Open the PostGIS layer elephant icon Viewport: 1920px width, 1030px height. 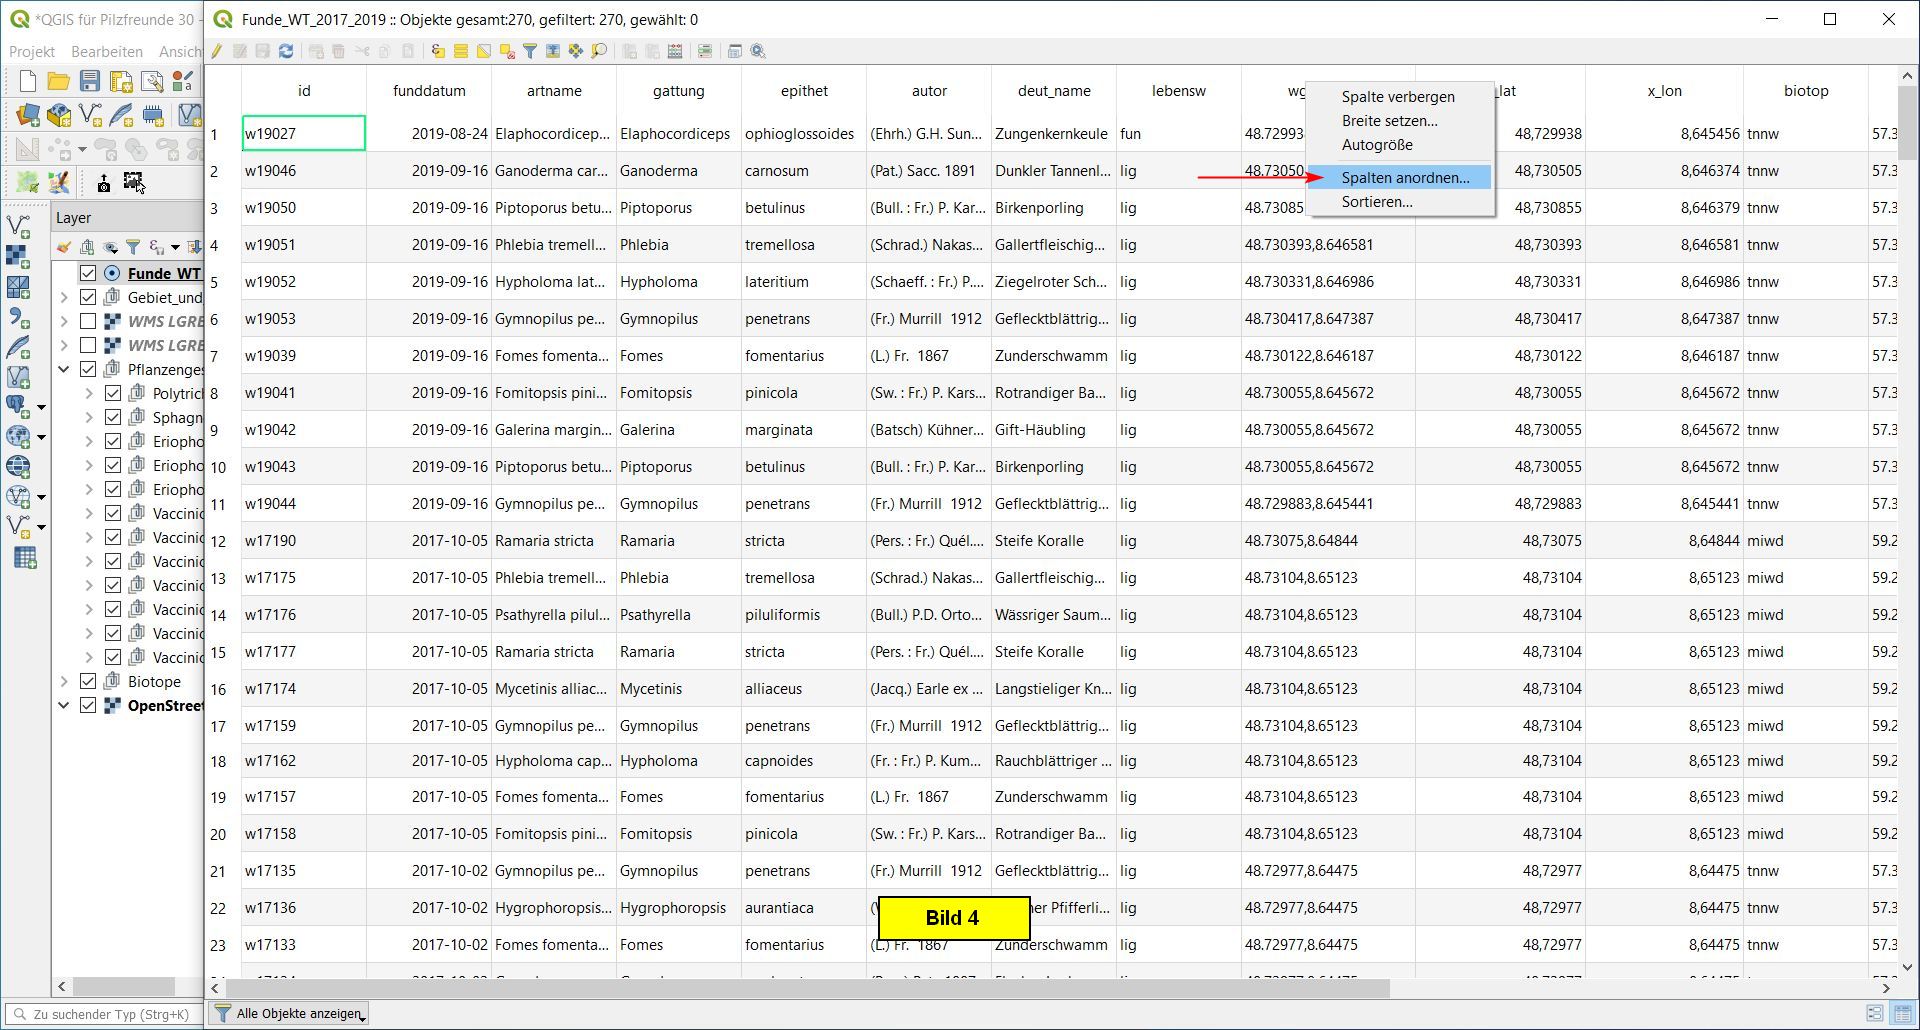click(18, 406)
